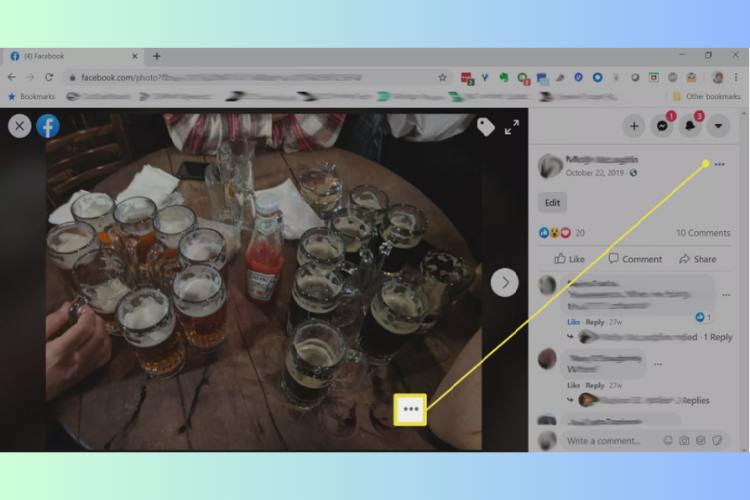Add a GIF to the comment
The height and width of the screenshot is (500, 750).
pyautogui.click(x=700, y=441)
